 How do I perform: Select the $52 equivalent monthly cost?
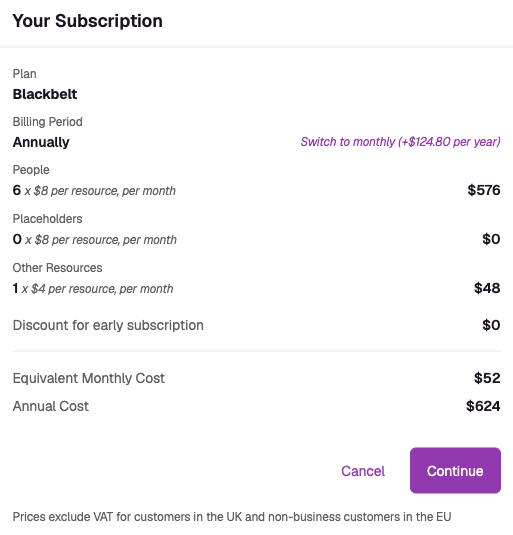(x=487, y=378)
